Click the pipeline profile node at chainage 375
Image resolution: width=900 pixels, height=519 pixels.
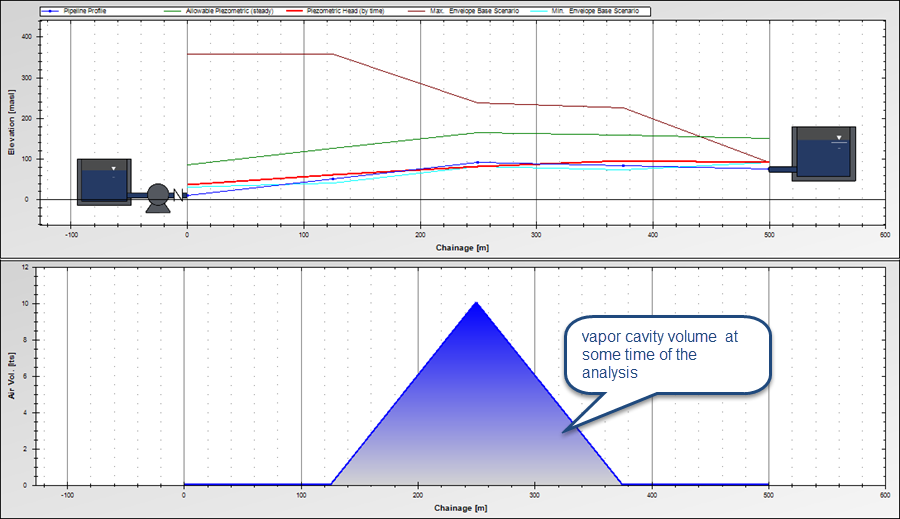(623, 166)
